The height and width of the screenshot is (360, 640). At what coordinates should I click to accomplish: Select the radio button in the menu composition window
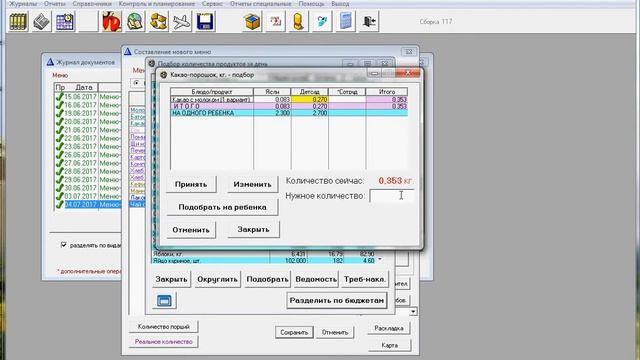[136, 82]
